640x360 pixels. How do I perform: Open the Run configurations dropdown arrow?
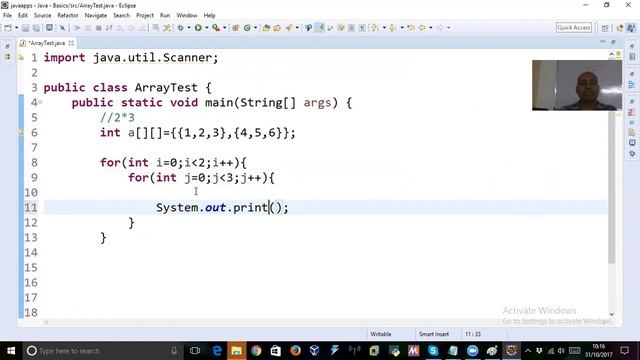[x=207, y=28]
